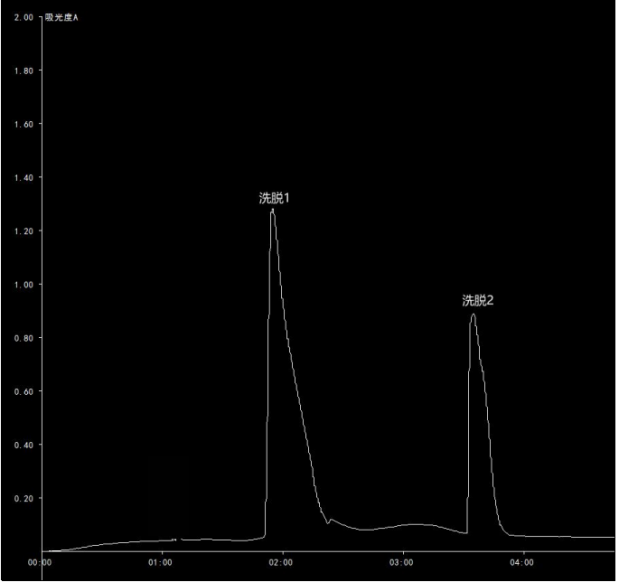619x582 pixels.
Task: Click the small shoulder bump after 洗脱1 peak
Action: click(x=331, y=519)
